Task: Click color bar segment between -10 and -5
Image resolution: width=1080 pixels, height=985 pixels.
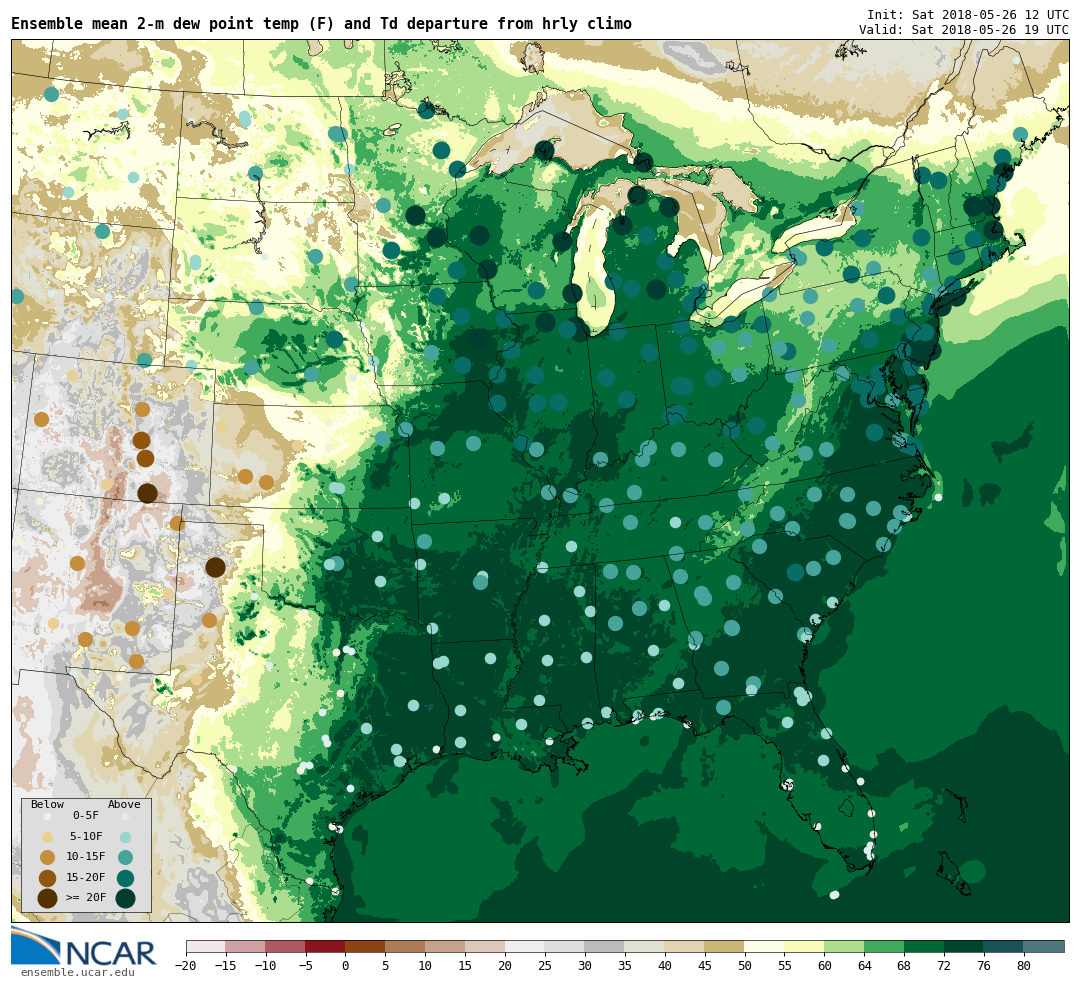Action: pyautogui.click(x=286, y=946)
